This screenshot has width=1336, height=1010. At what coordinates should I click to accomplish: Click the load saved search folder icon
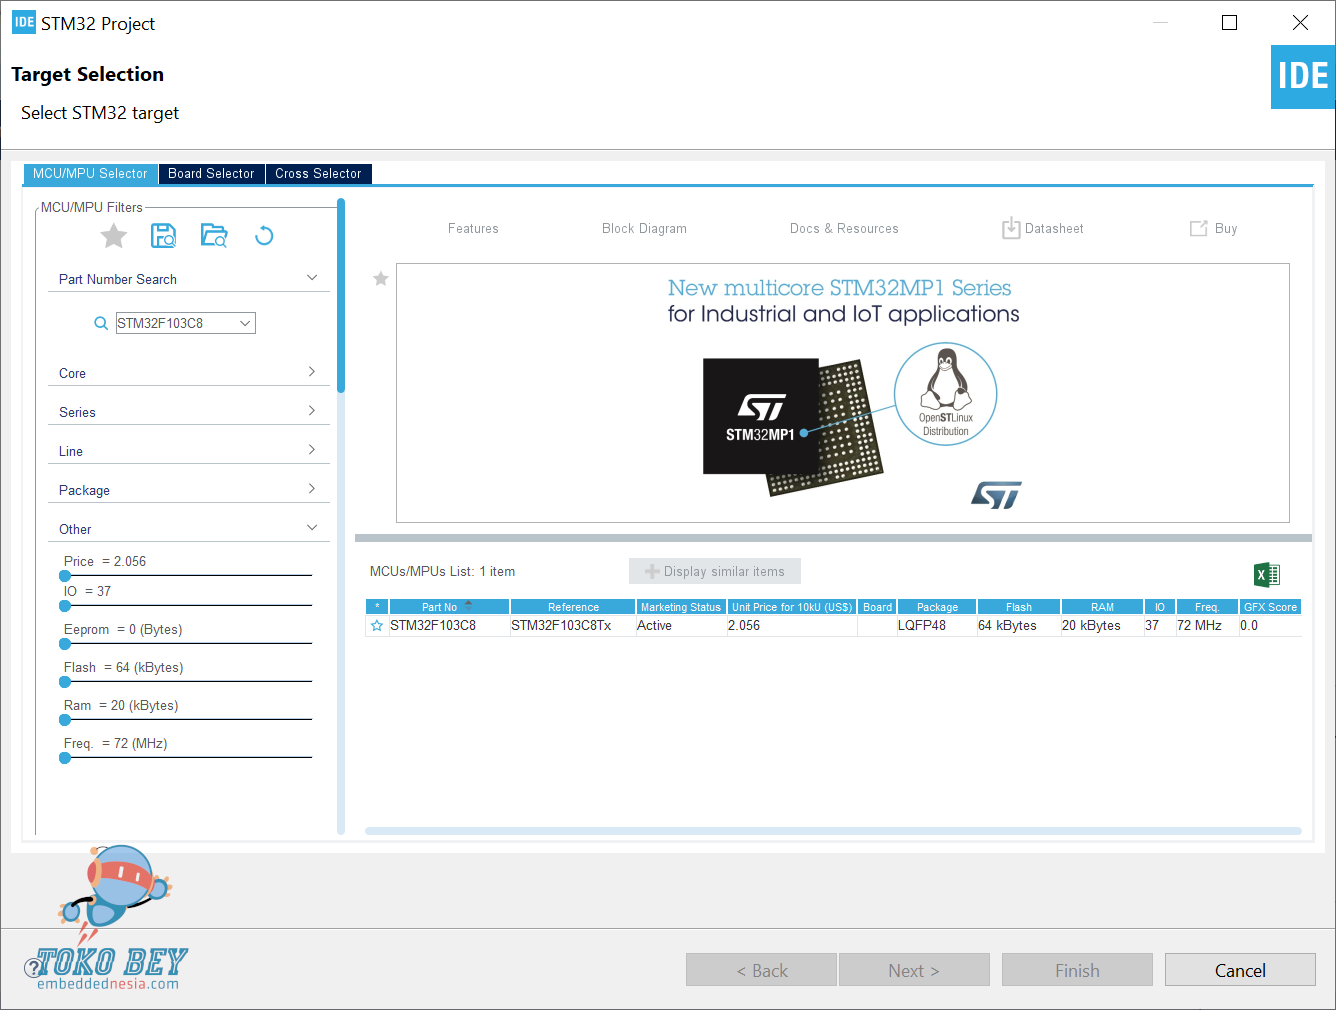(214, 236)
